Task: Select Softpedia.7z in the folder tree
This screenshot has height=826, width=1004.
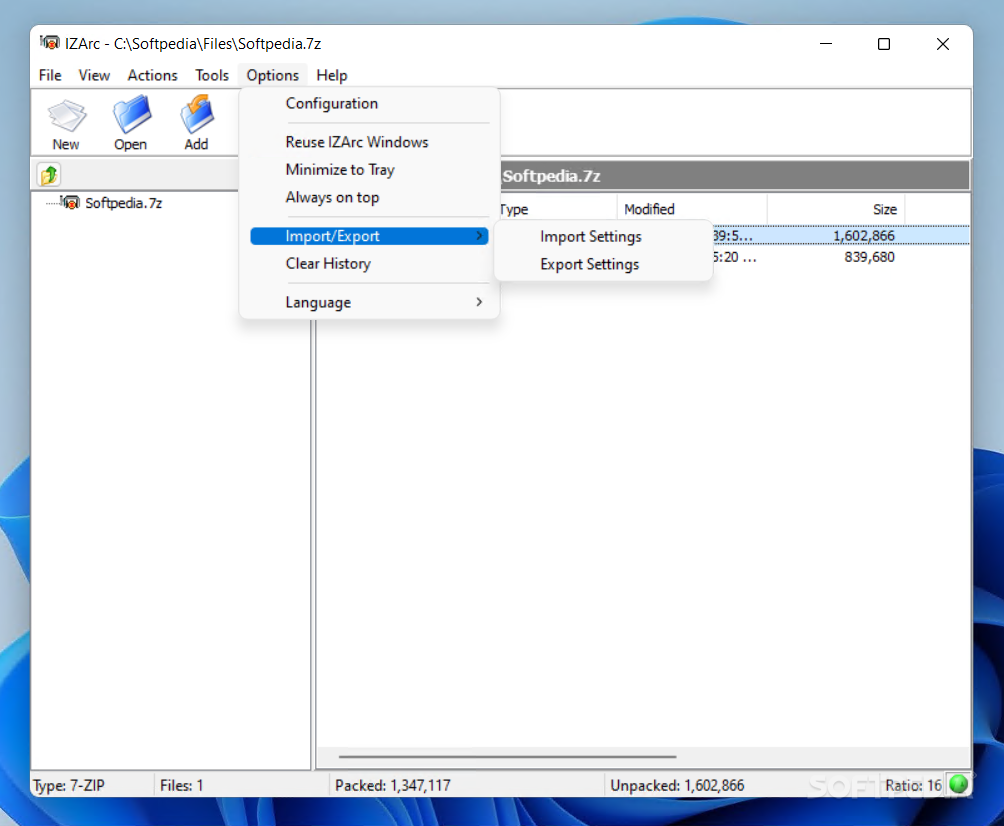Action: tap(124, 203)
